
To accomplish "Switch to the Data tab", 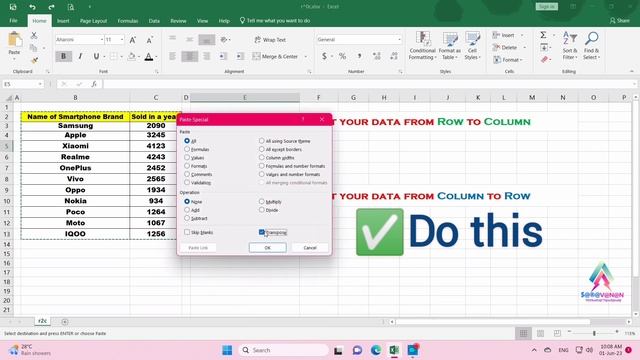I will pos(154,20).
